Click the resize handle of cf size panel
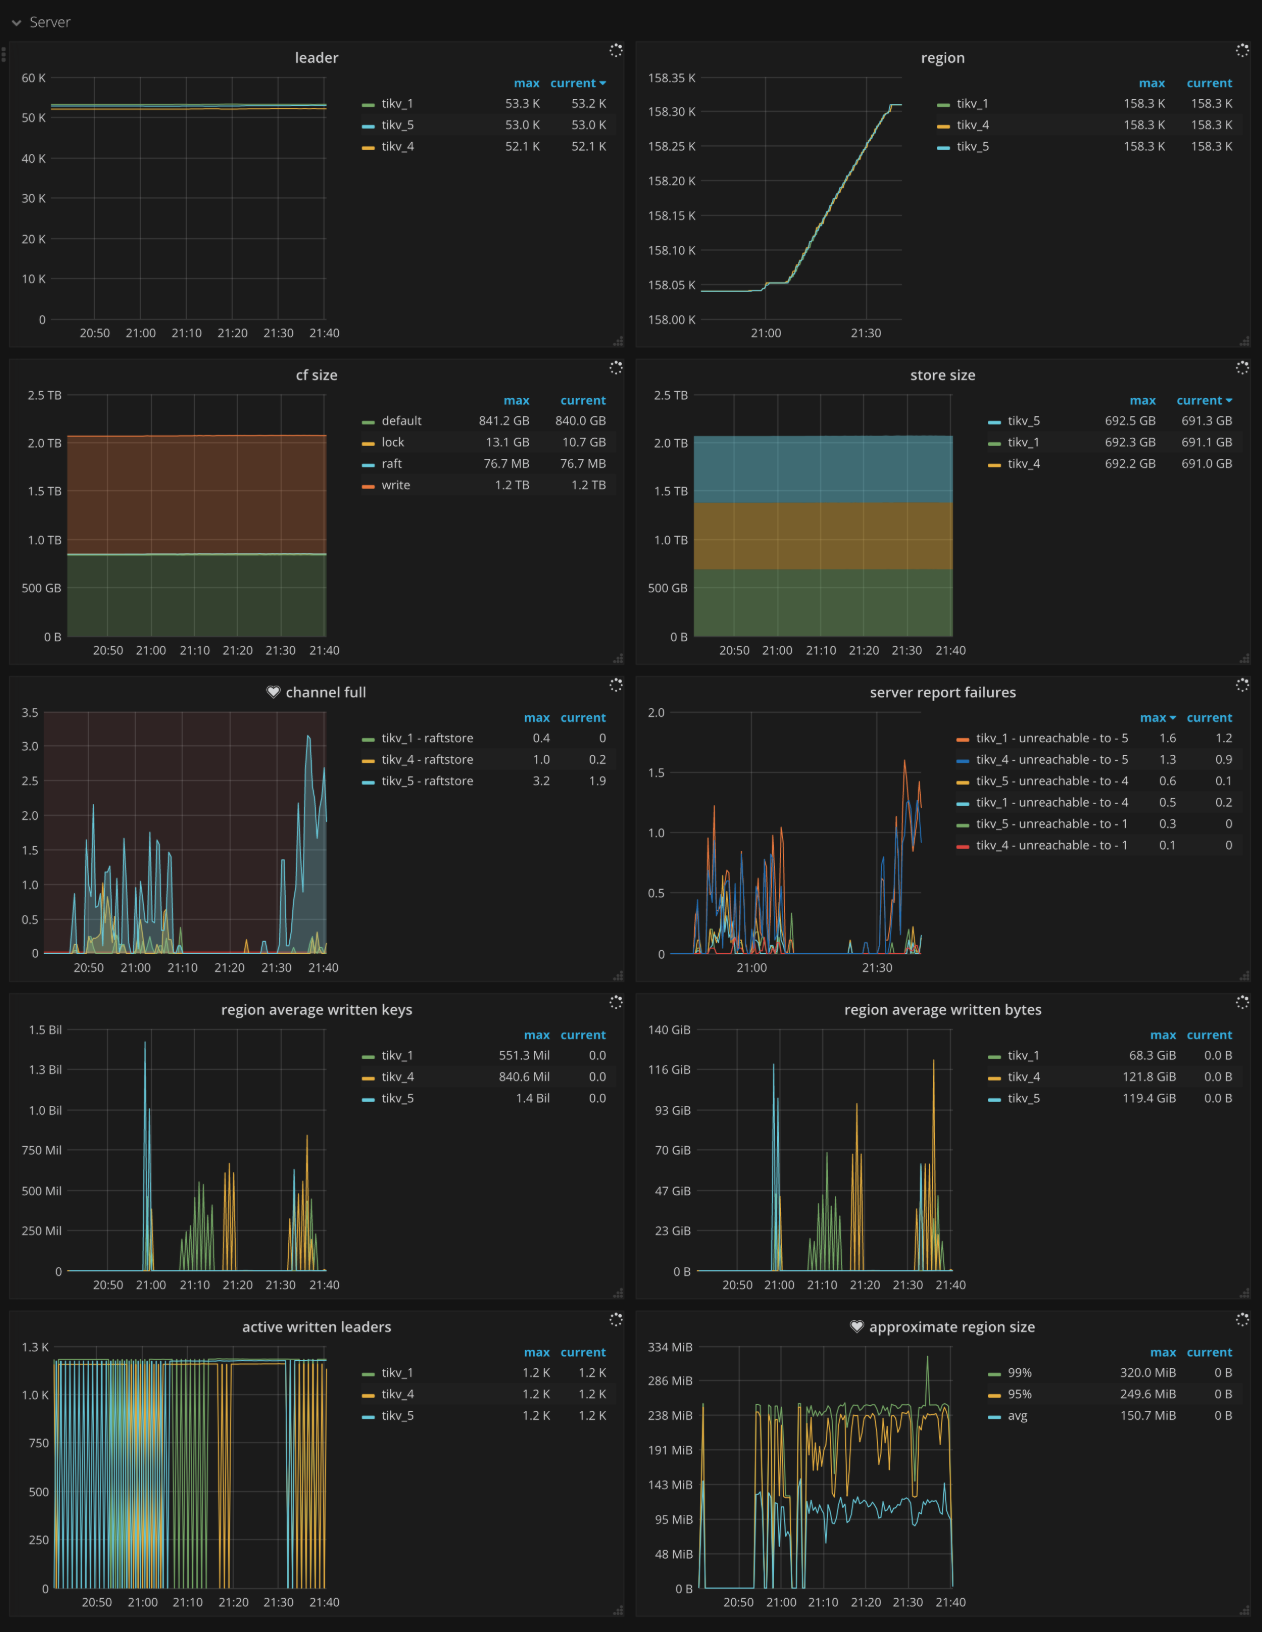1262x1632 pixels. point(618,658)
